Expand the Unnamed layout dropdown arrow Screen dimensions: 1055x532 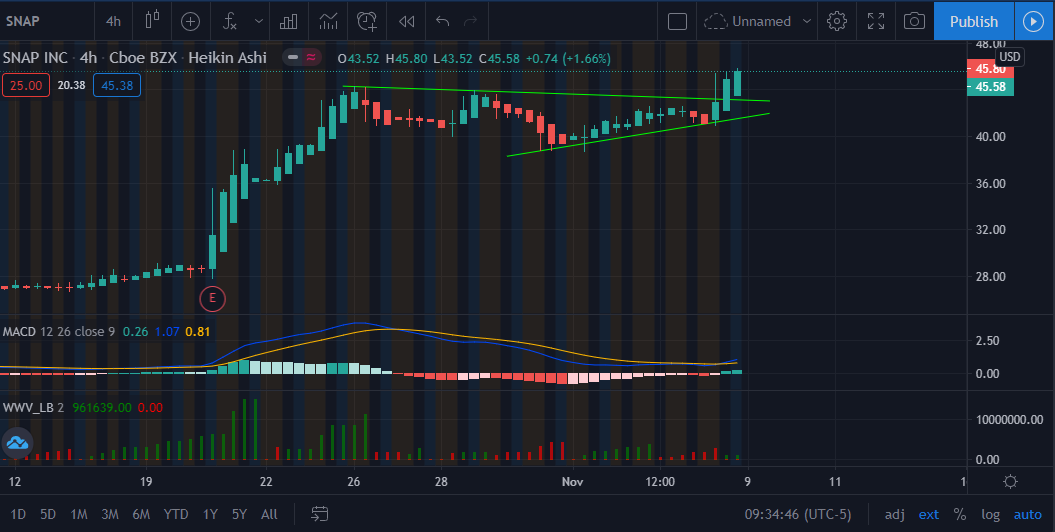(x=806, y=22)
